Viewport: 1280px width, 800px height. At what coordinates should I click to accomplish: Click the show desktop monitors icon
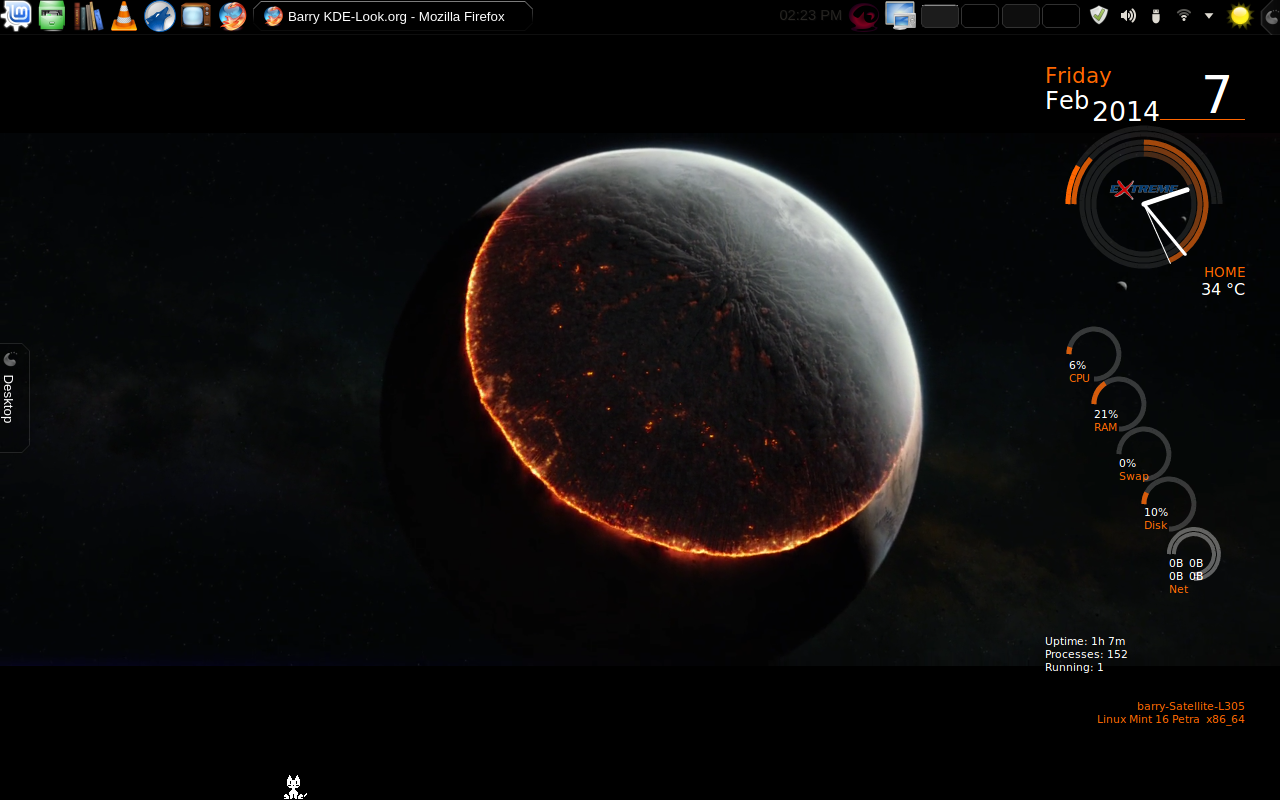click(x=900, y=15)
